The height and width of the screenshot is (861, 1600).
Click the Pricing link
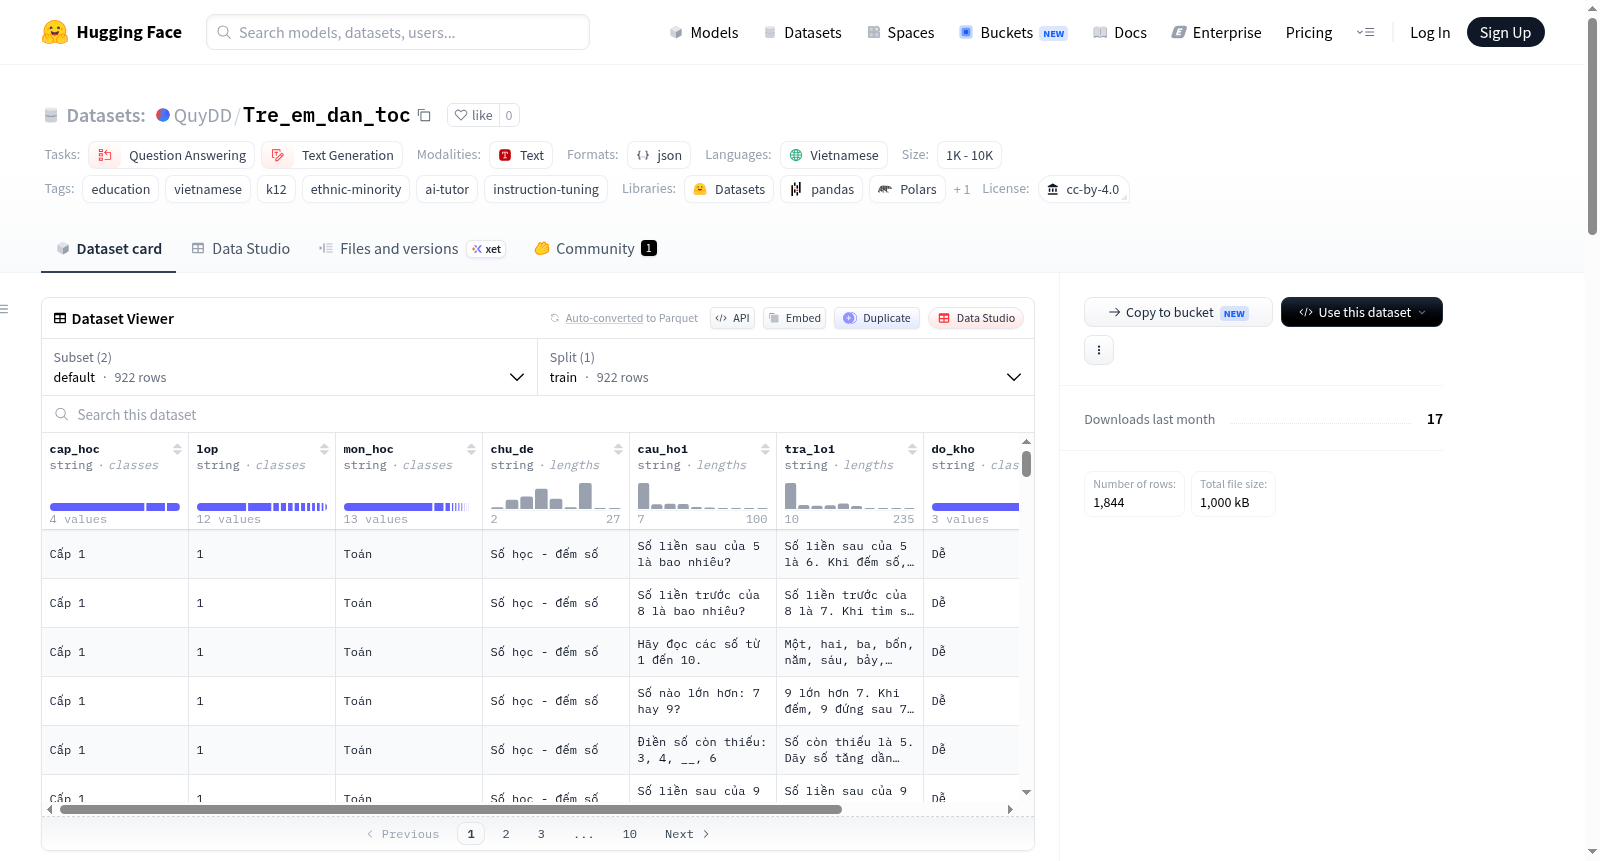1308,32
